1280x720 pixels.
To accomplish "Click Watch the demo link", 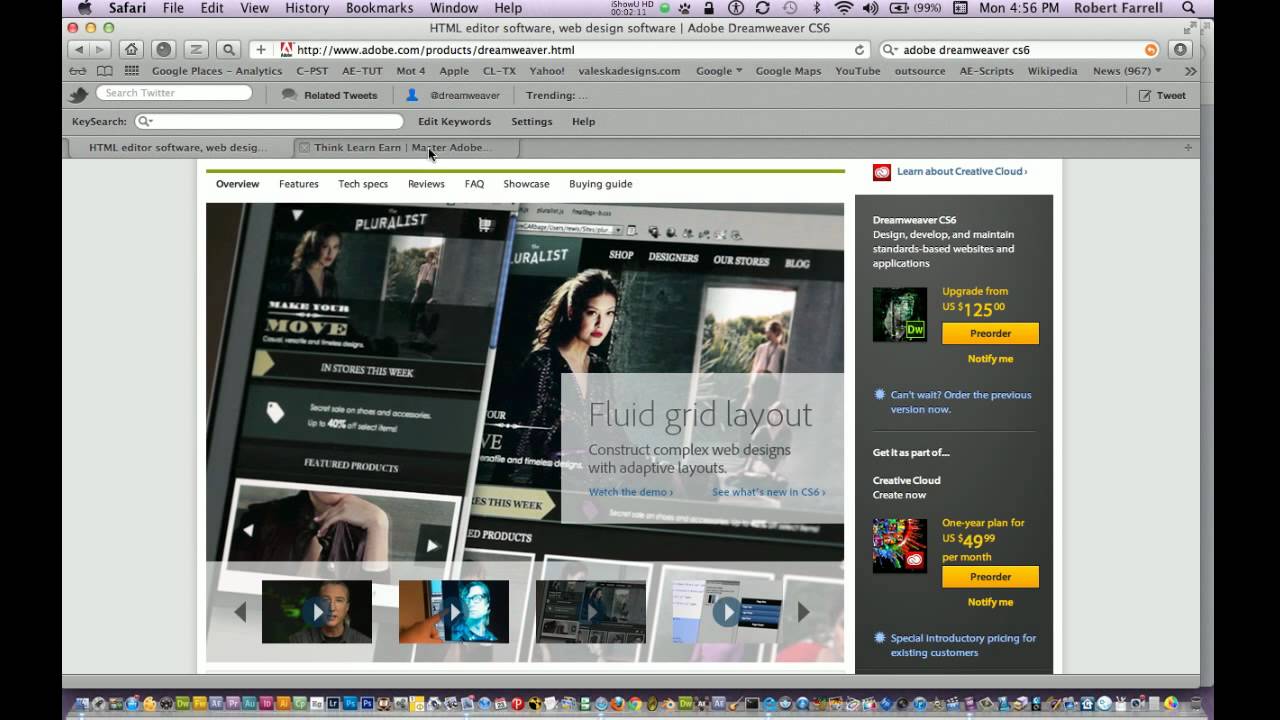I will (x=631, y=492).
